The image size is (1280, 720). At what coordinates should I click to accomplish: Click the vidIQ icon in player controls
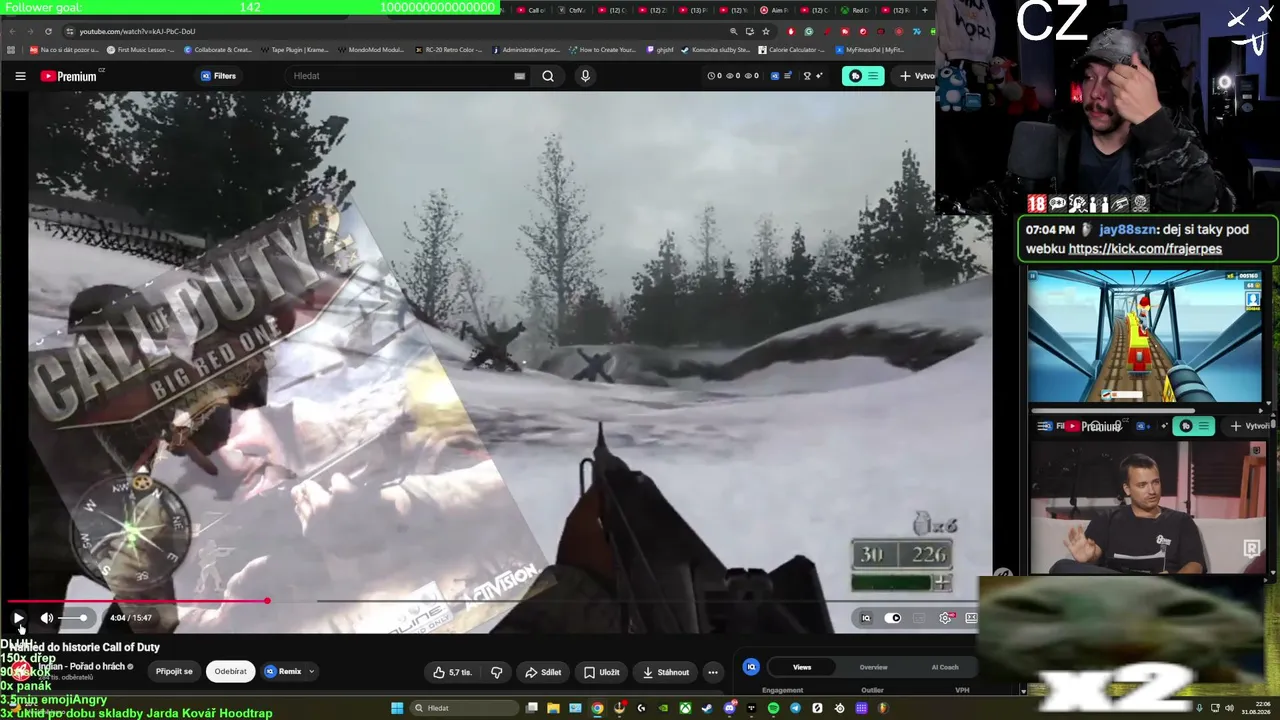click(x=866, y=618)
